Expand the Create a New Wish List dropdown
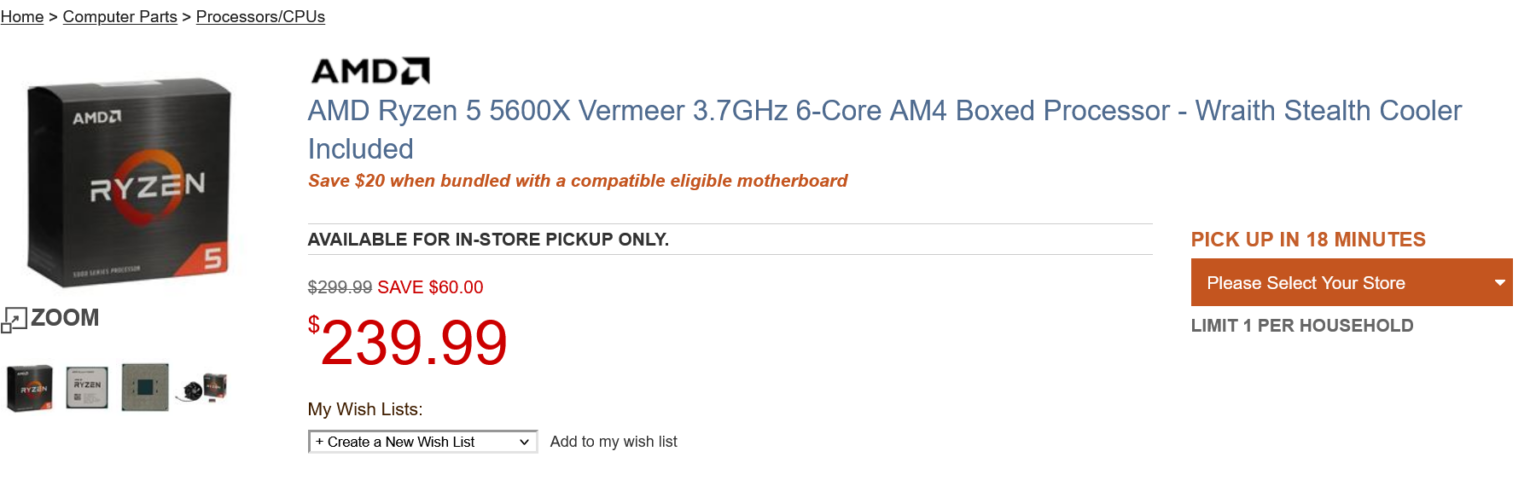Viewport: 1536px width, 486px height. click(x=422, y=442)
